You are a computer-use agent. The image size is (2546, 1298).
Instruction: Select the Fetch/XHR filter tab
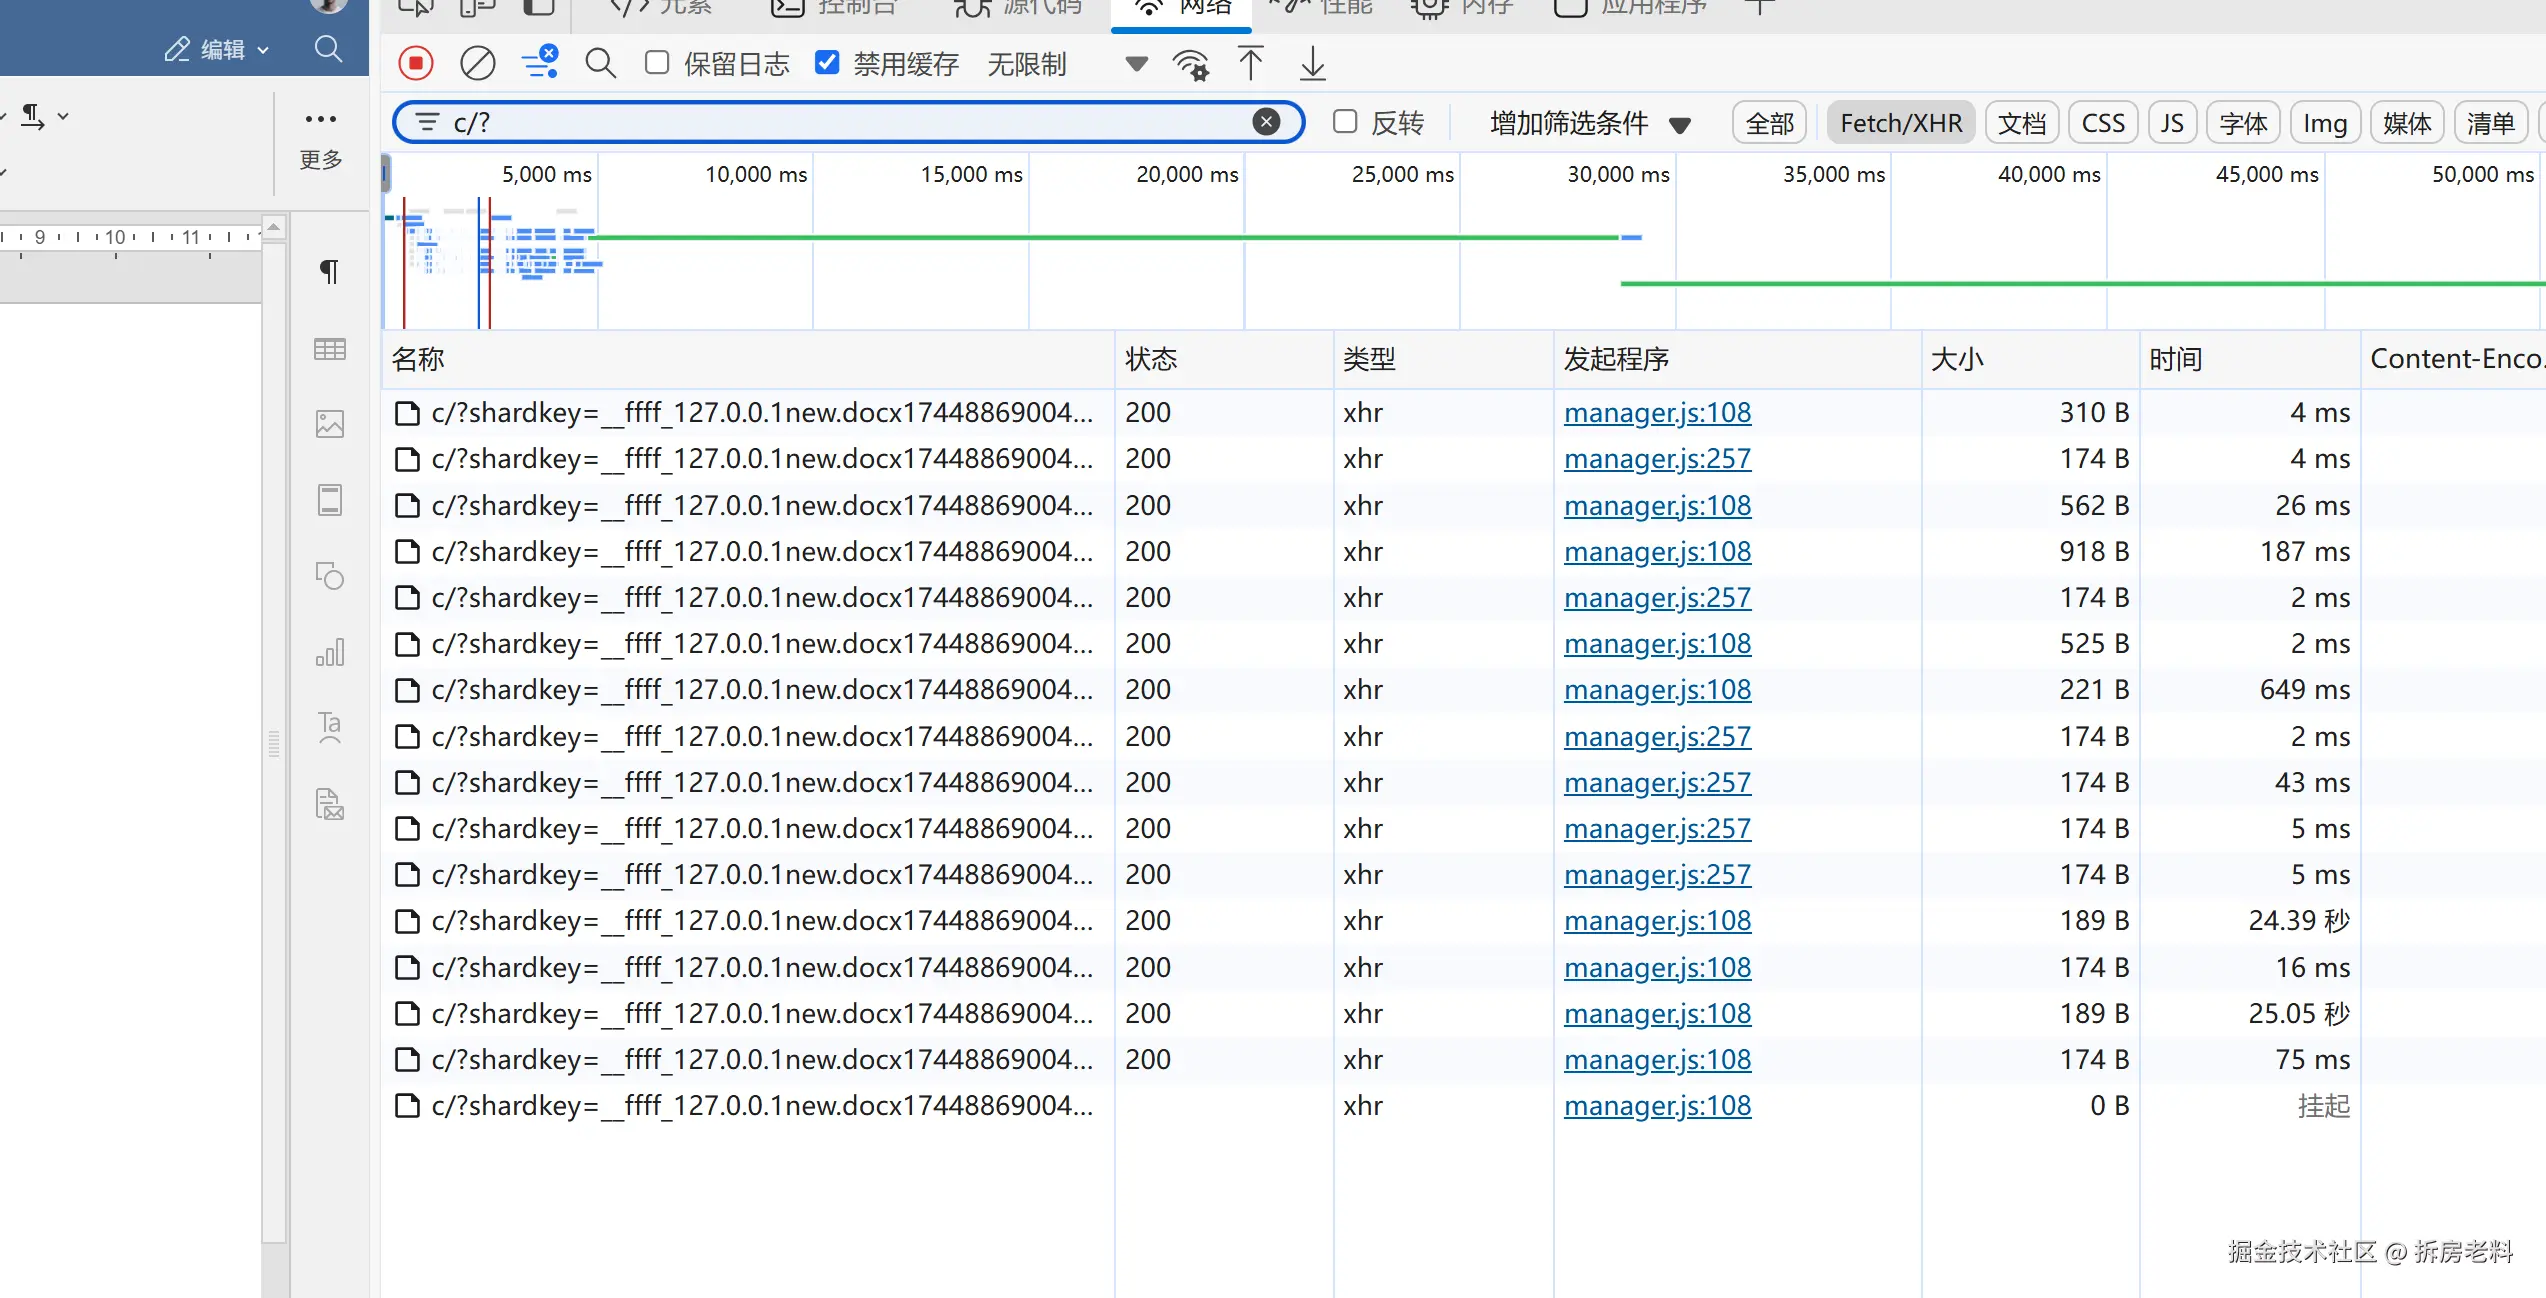point(1900,123)
